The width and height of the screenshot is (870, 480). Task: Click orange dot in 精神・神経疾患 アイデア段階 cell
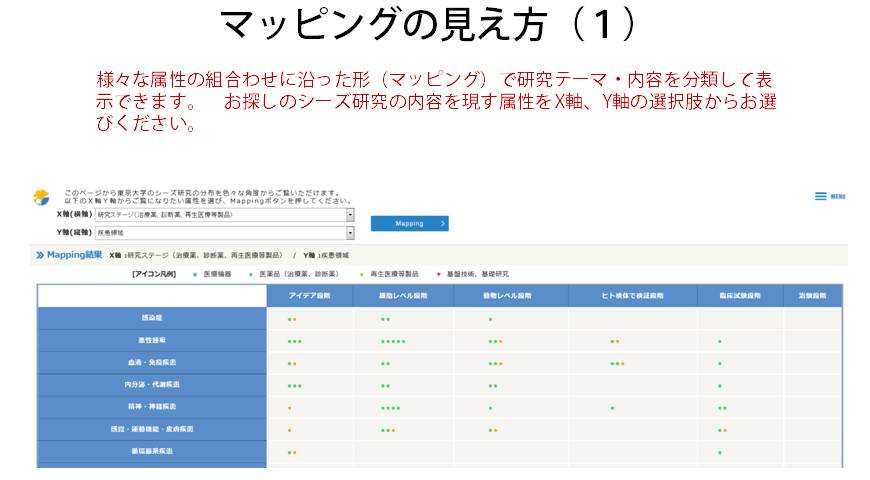point(289,408)
